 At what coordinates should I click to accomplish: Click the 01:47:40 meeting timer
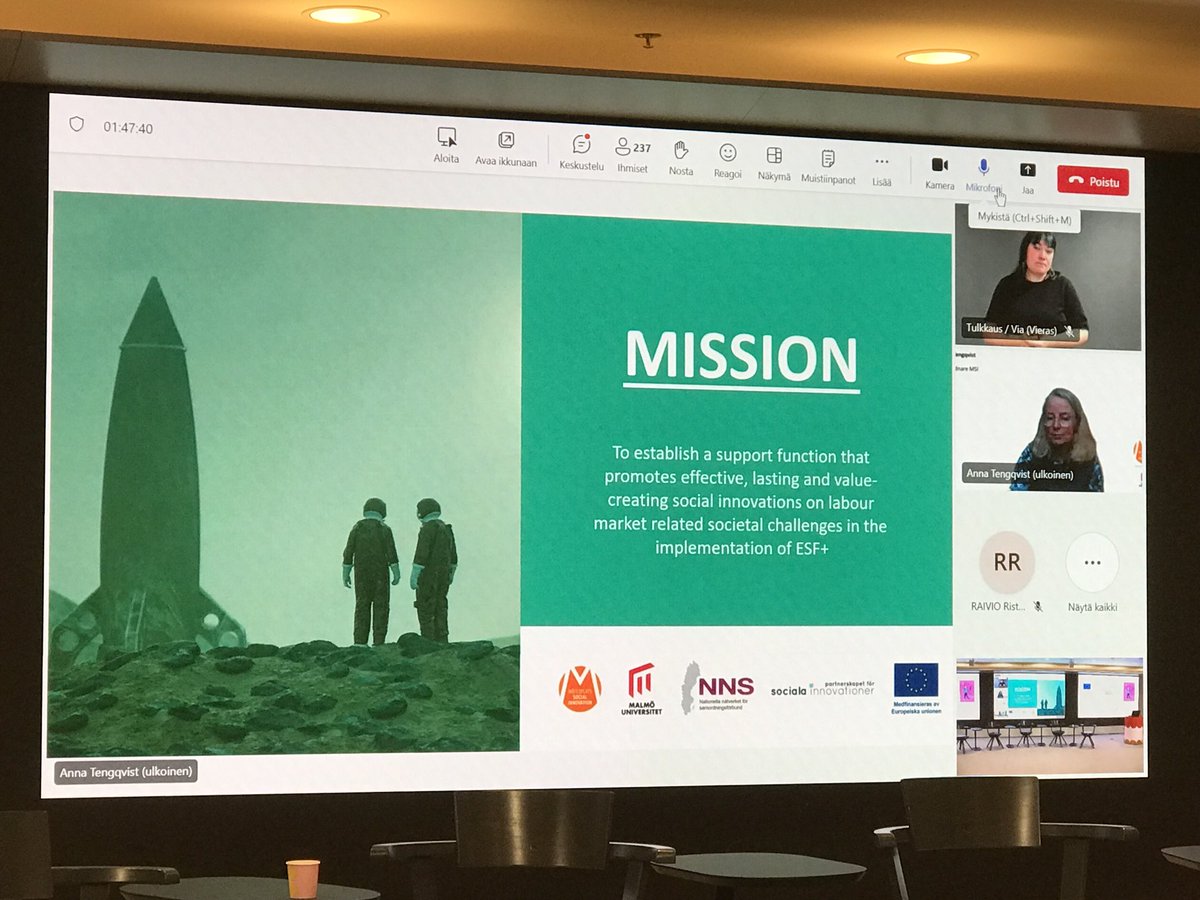pos(128,128)
